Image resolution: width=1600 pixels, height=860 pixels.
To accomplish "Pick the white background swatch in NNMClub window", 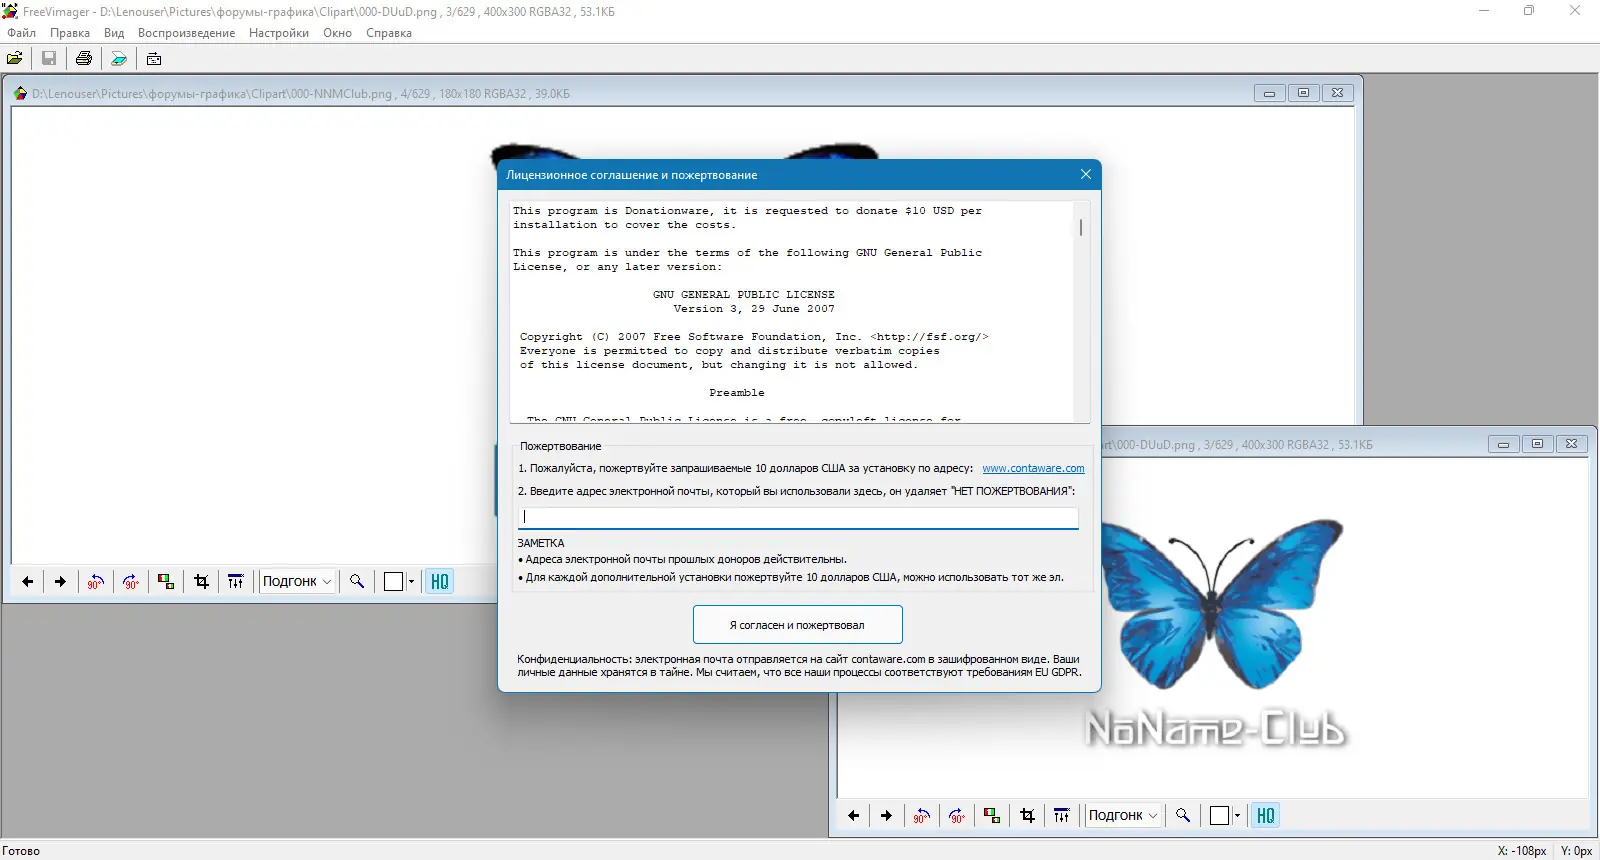I will pos(394,582).
